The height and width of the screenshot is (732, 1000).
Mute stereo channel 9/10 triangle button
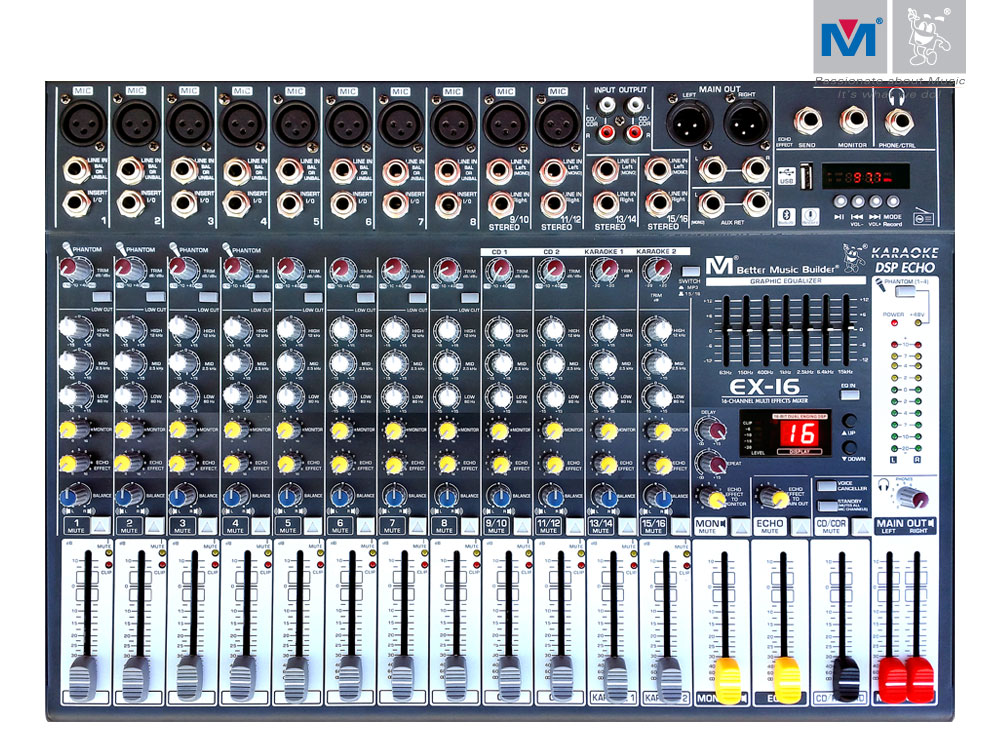tap(523, 526)
